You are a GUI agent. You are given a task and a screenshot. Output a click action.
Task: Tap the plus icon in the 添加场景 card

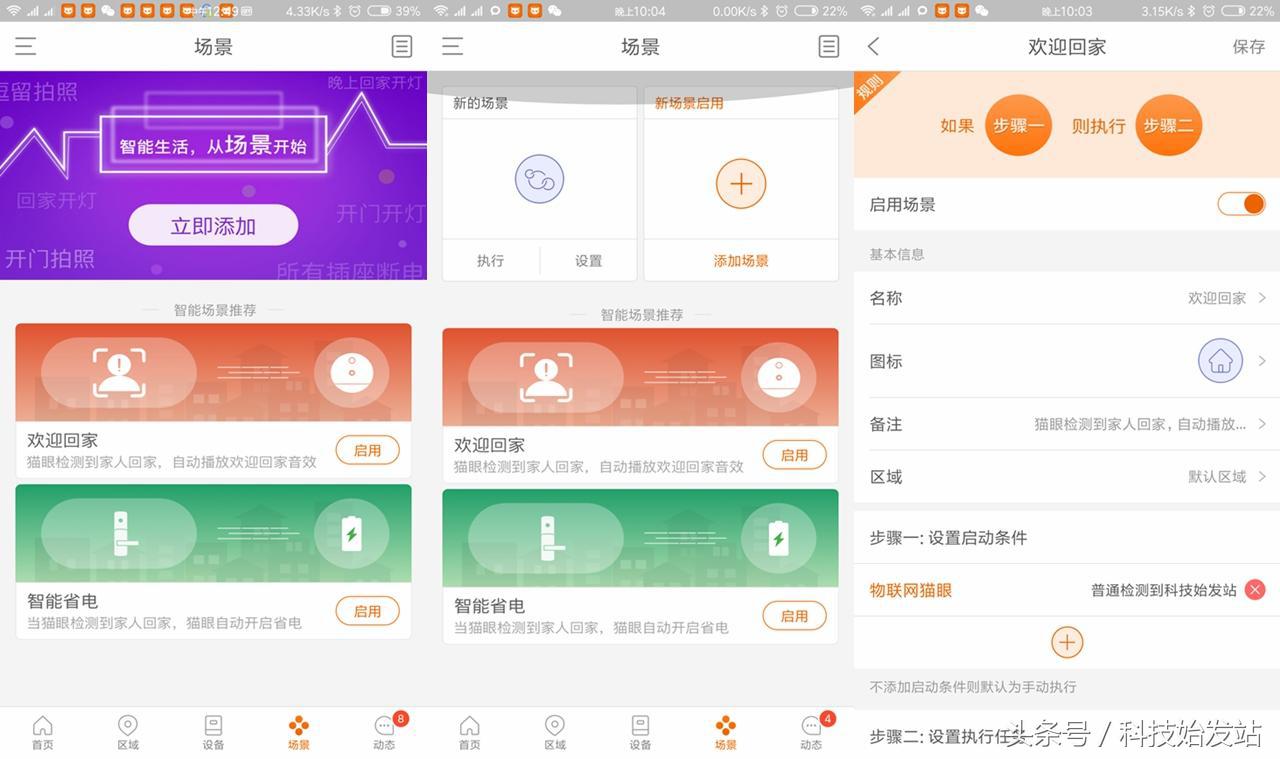point(740,184)
